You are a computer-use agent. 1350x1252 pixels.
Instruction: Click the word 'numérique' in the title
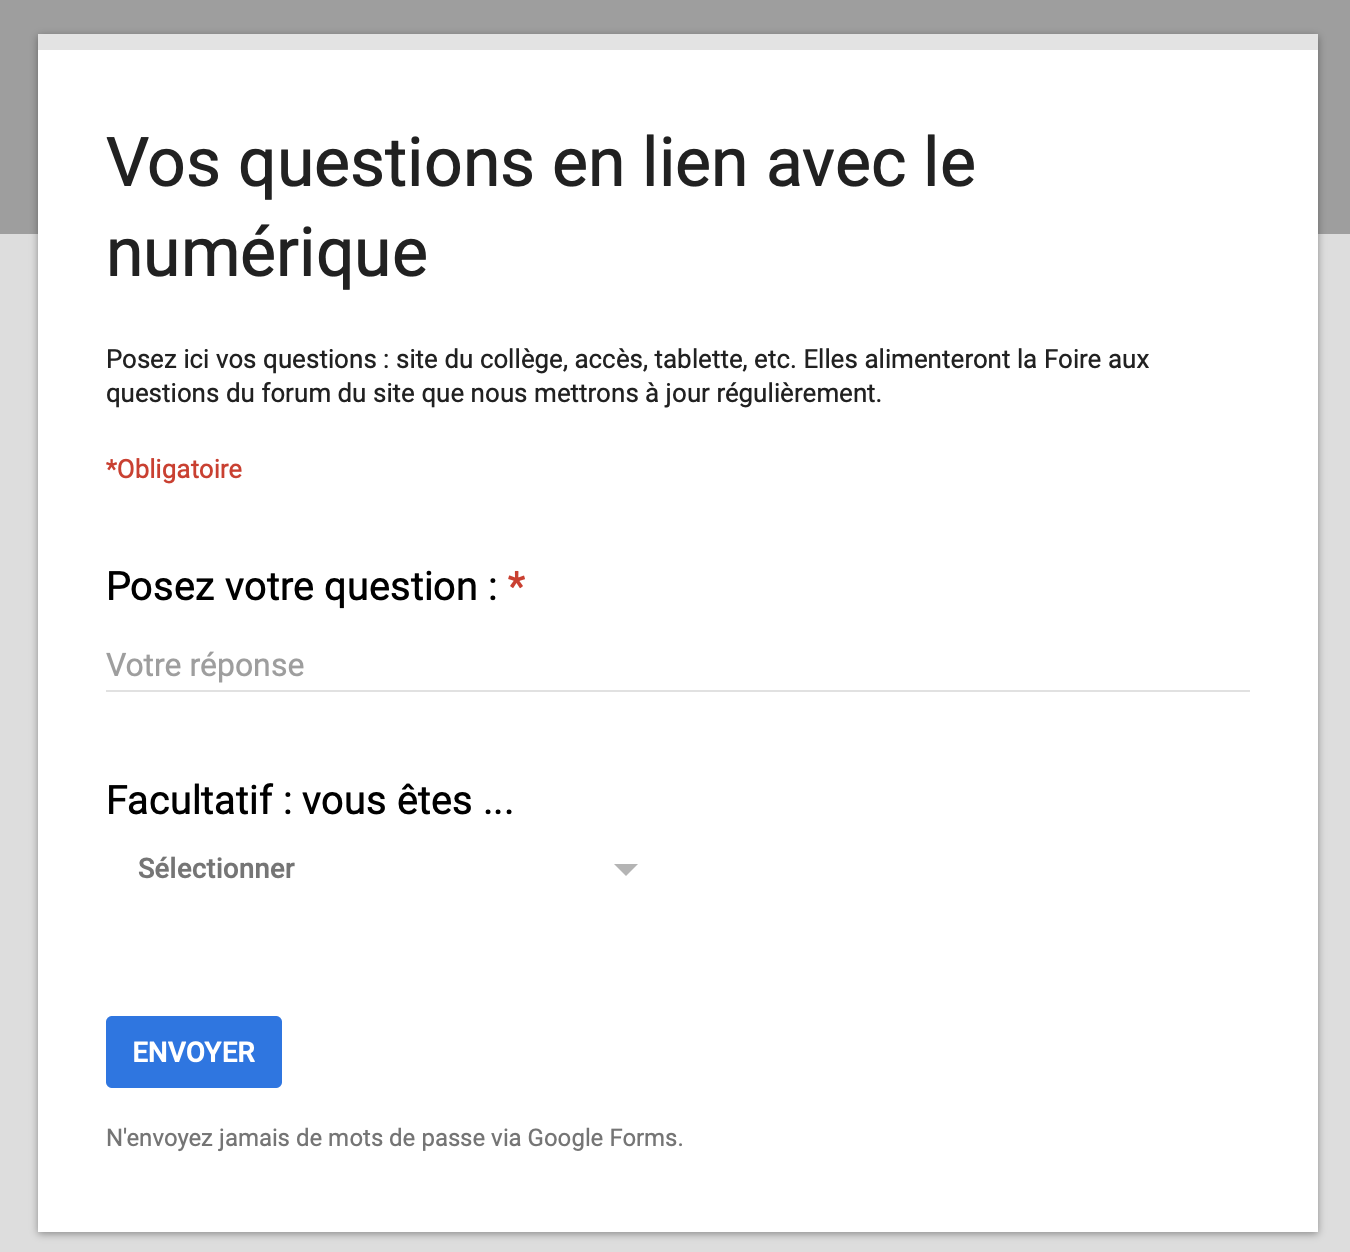point(267,253)
